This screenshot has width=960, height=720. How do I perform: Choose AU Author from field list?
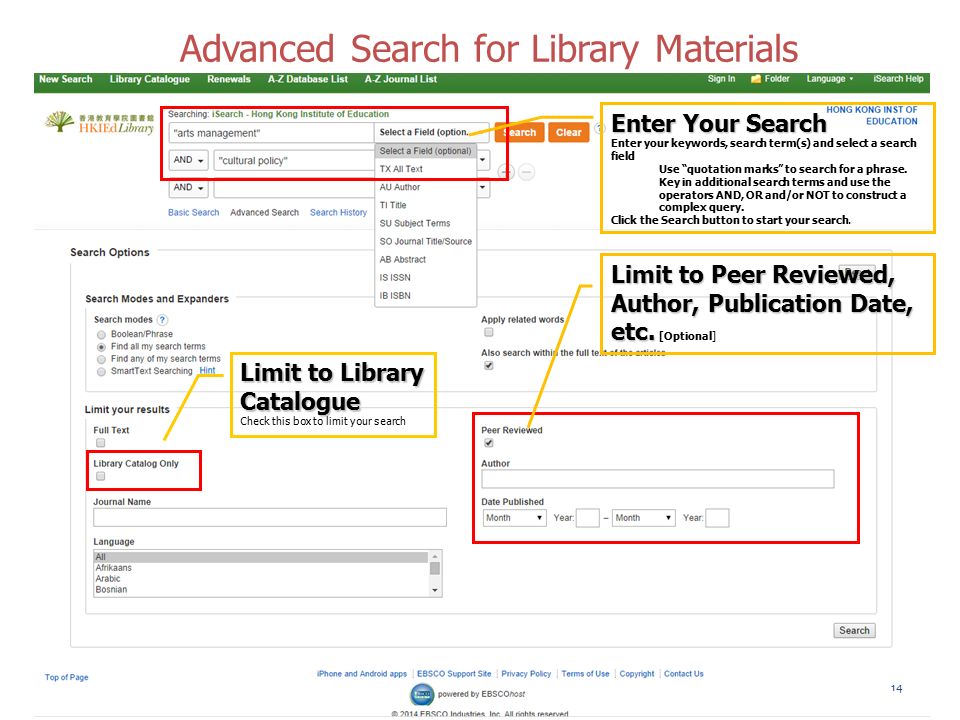(426, 187)
